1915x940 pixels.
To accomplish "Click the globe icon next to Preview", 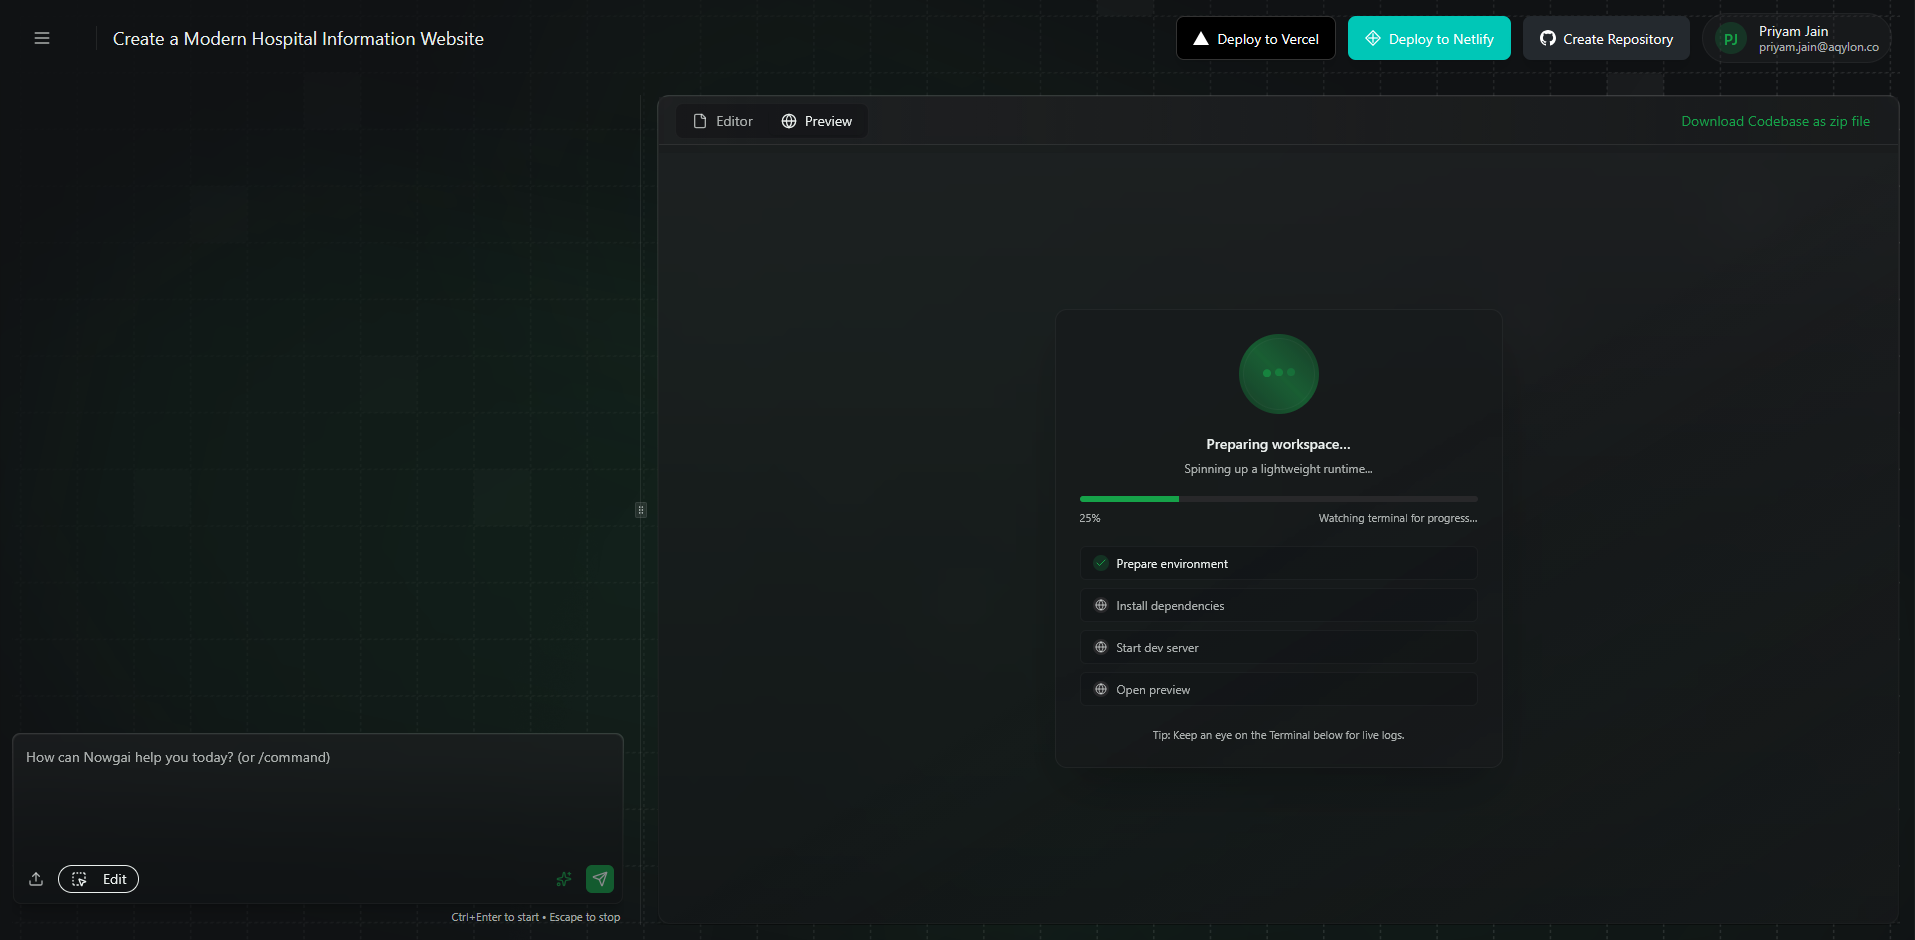I will [x=789, y=120].
